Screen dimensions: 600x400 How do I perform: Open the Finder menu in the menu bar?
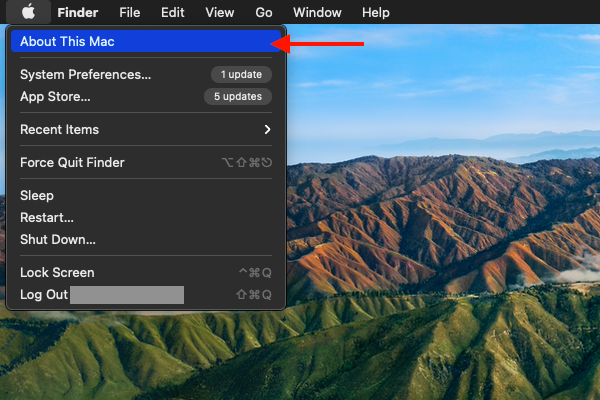tap(78, 13)
